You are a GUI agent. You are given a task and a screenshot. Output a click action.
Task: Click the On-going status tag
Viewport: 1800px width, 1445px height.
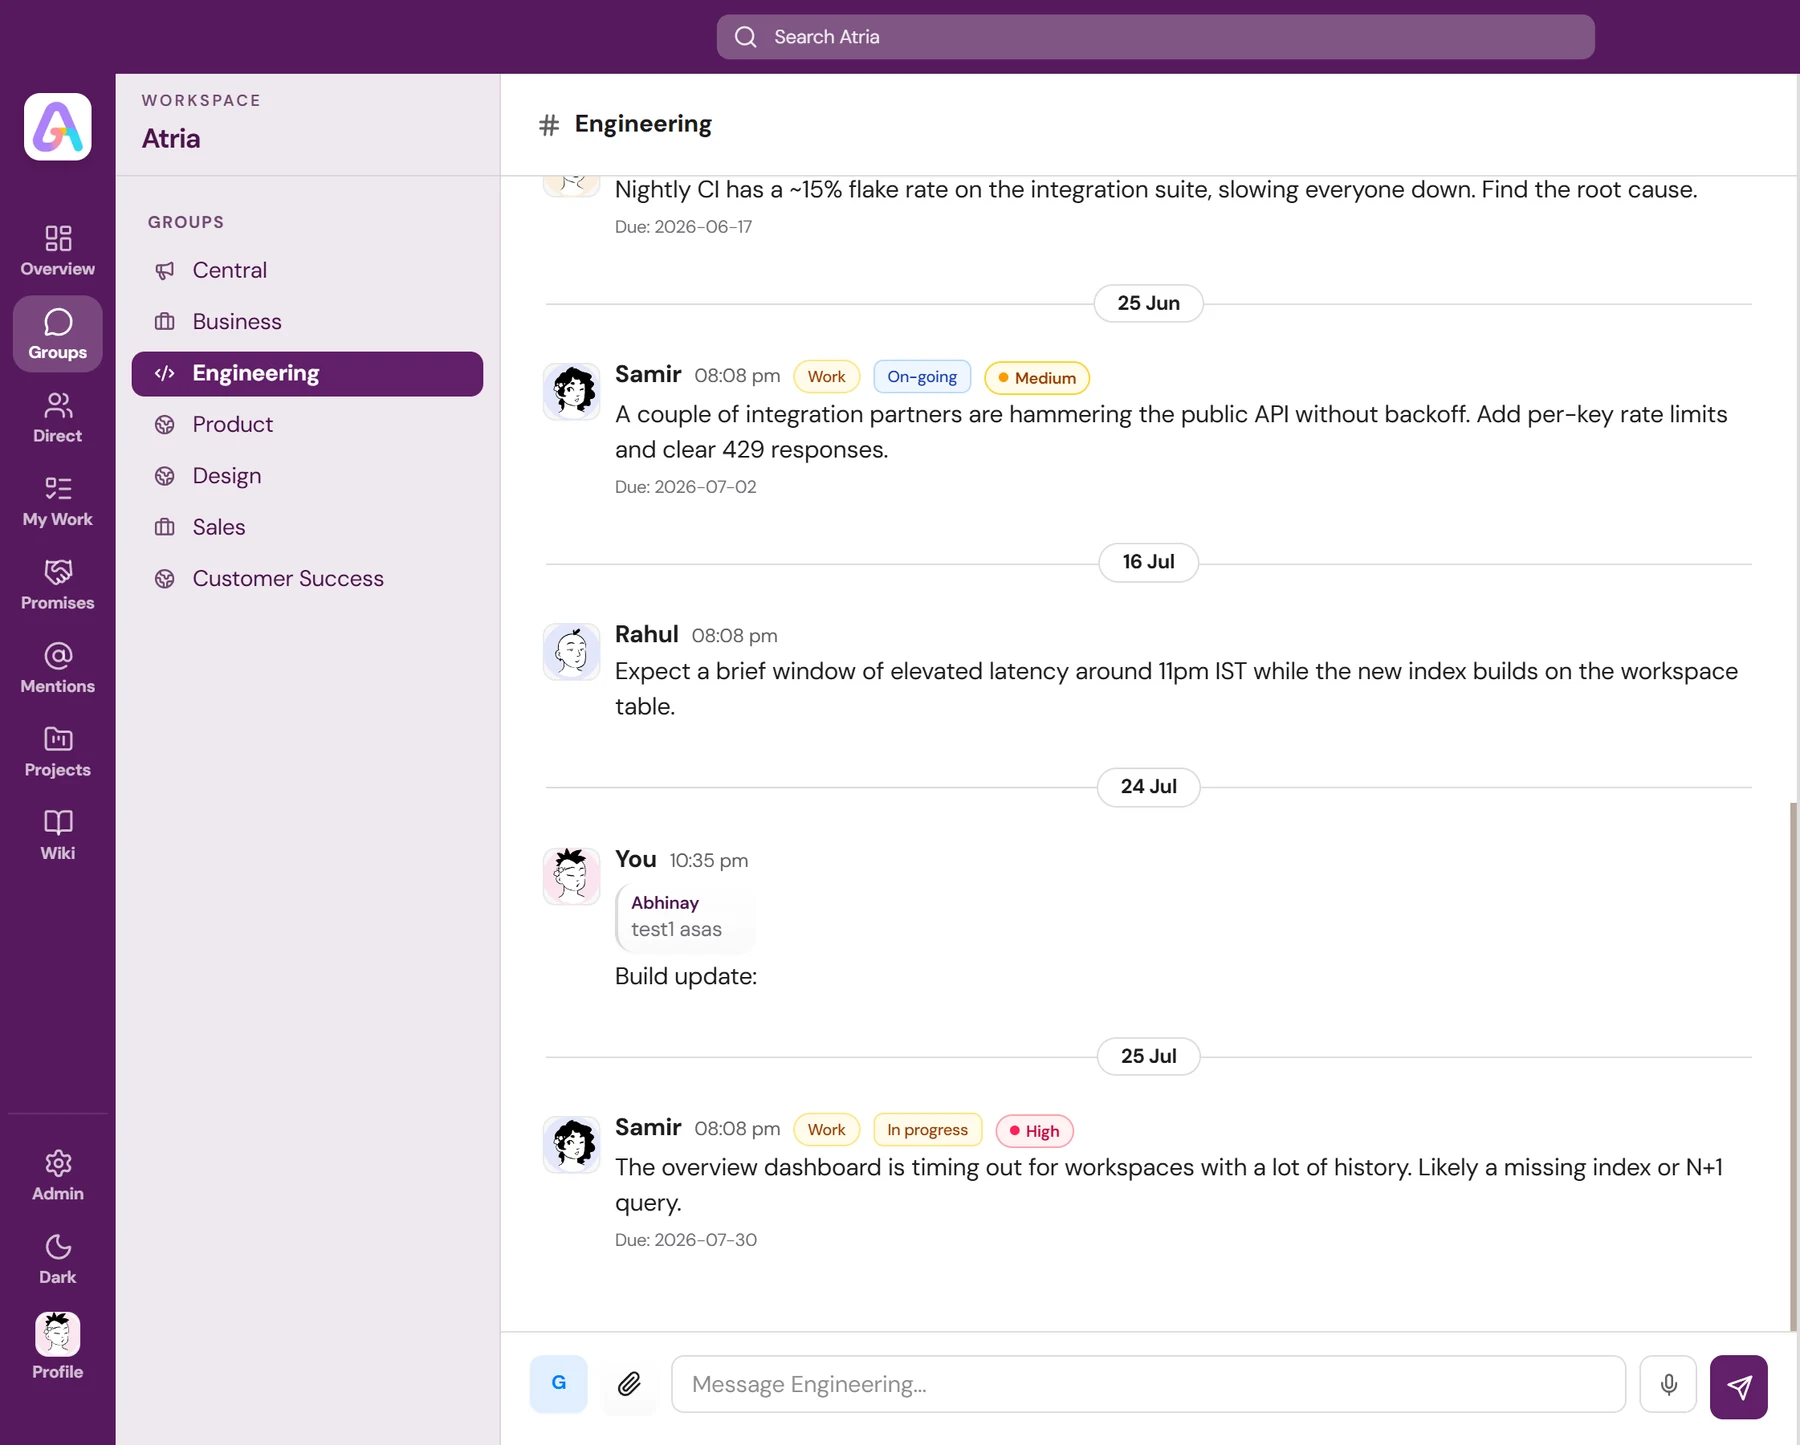(922, 377)
